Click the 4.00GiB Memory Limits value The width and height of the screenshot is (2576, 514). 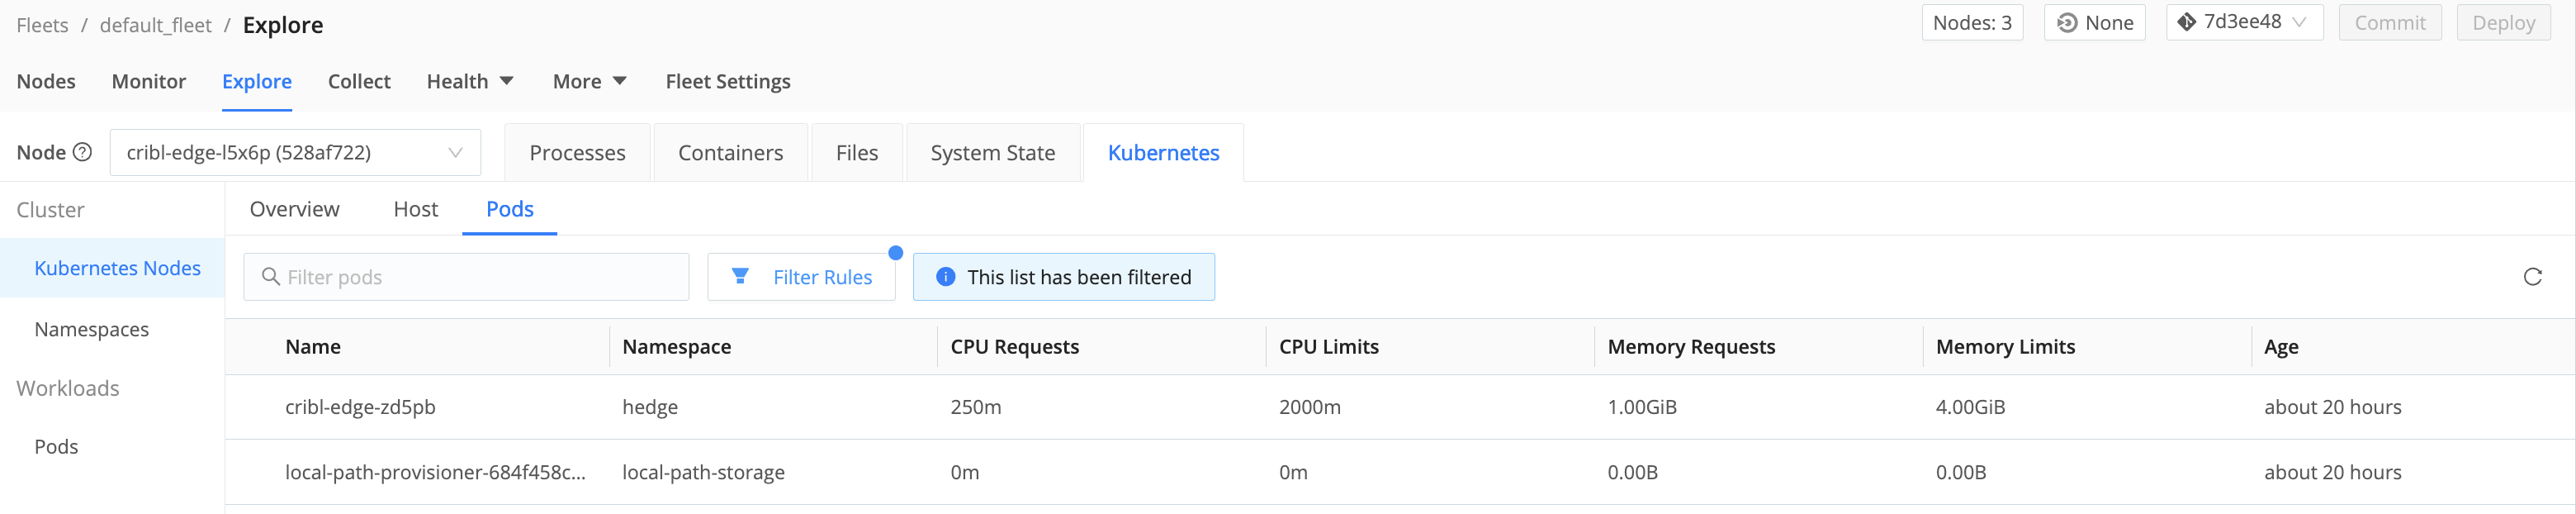(x=1970, y=407)
